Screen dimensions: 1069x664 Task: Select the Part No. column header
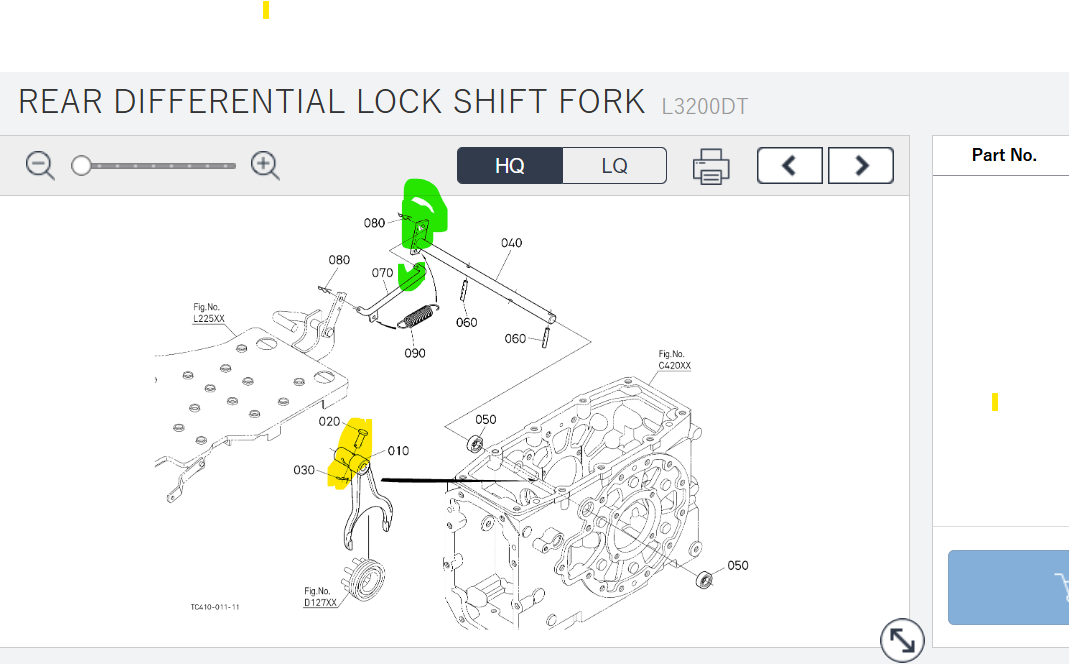[1003, 155]
